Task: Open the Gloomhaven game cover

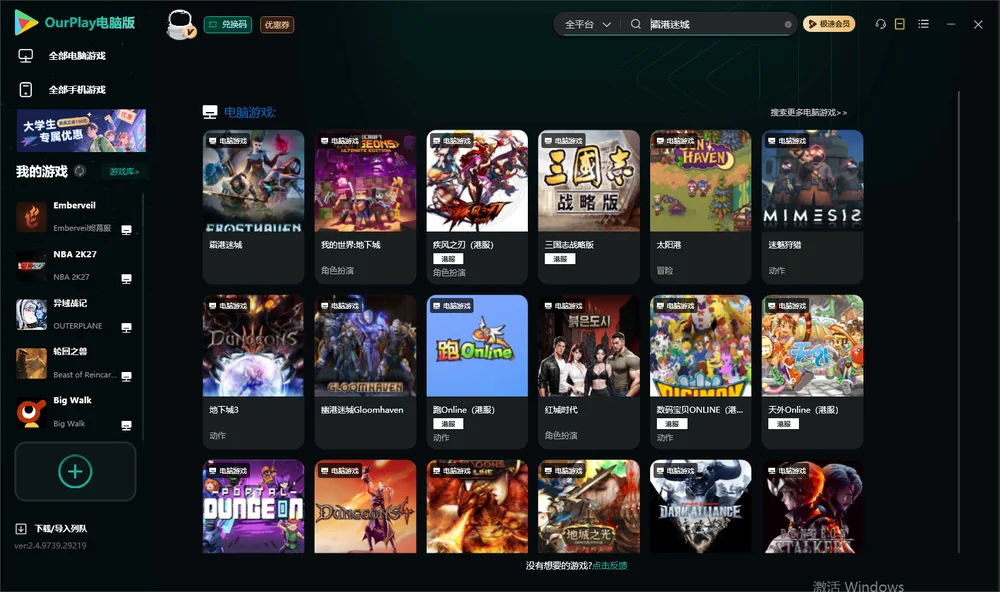Action: (x=365, y=346)
